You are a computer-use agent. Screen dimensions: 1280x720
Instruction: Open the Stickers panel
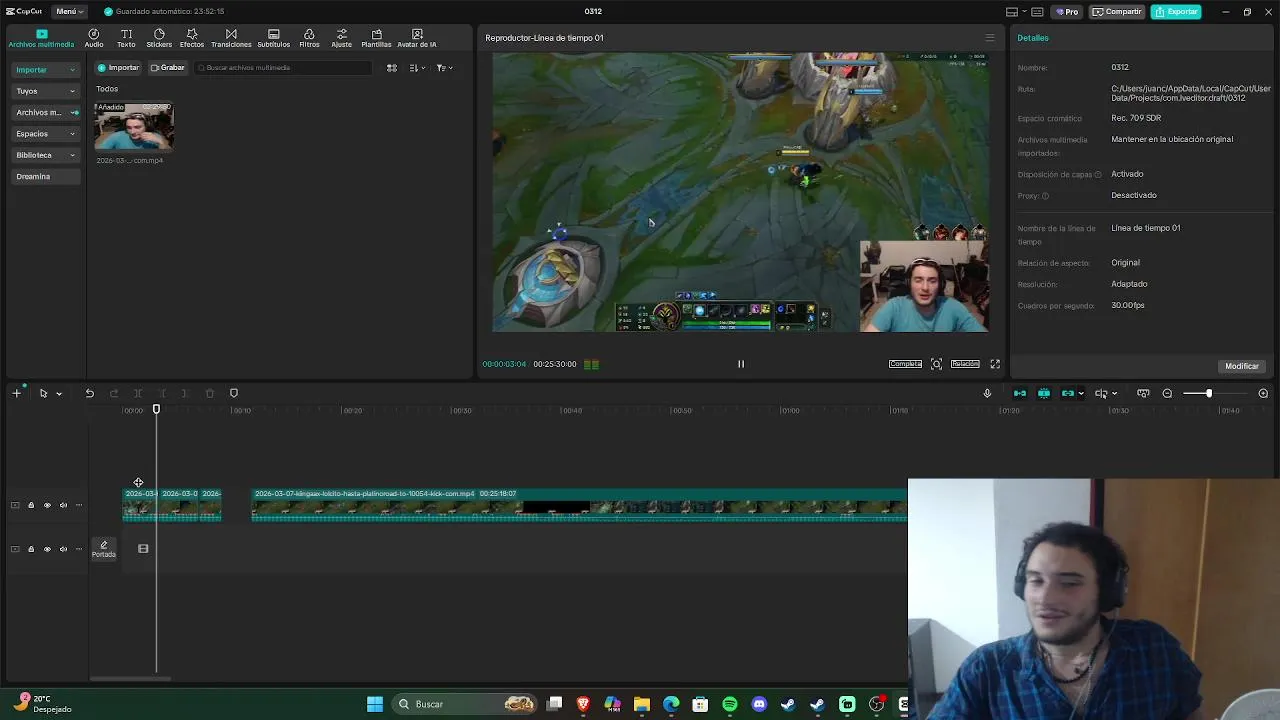(159, 38)
